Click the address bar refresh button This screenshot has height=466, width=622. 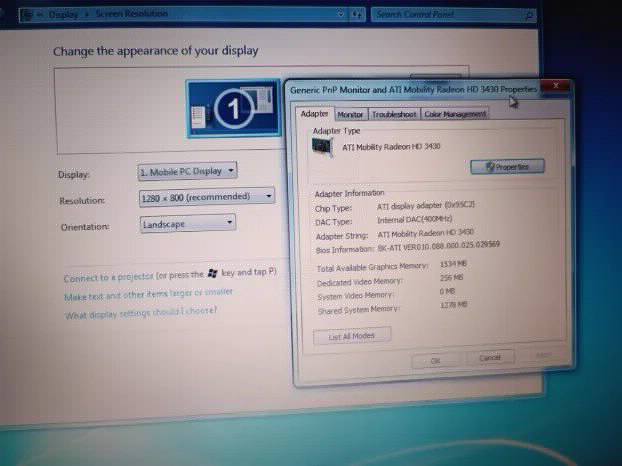(x=357, y=15)
